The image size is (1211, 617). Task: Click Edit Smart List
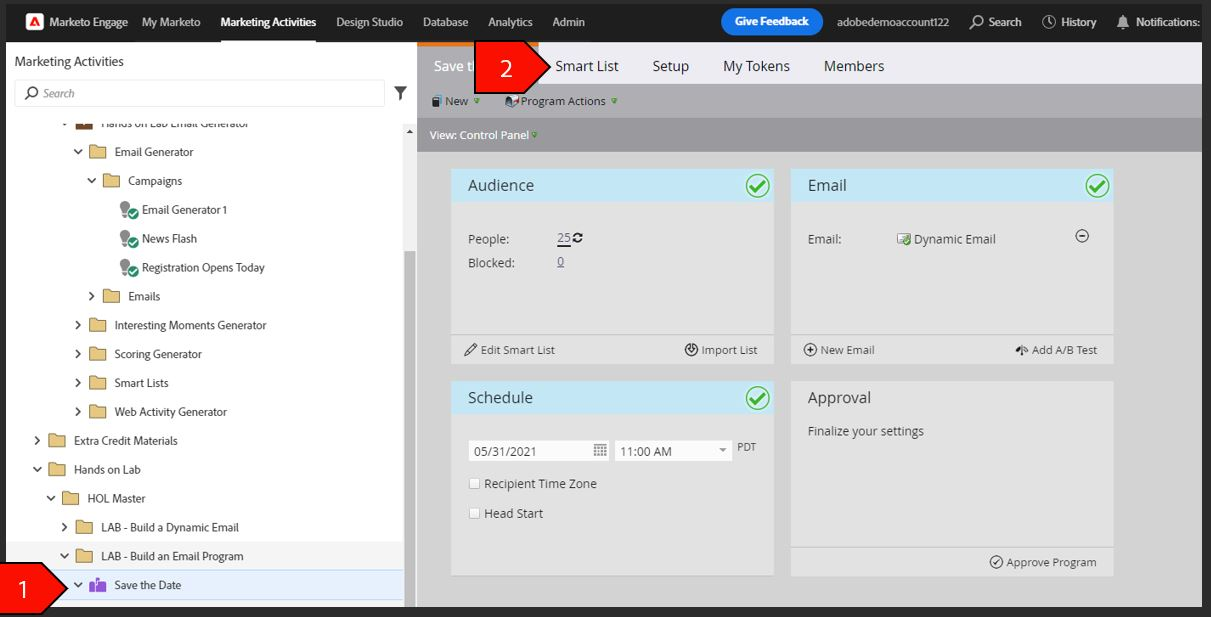(x=510, y=350)
